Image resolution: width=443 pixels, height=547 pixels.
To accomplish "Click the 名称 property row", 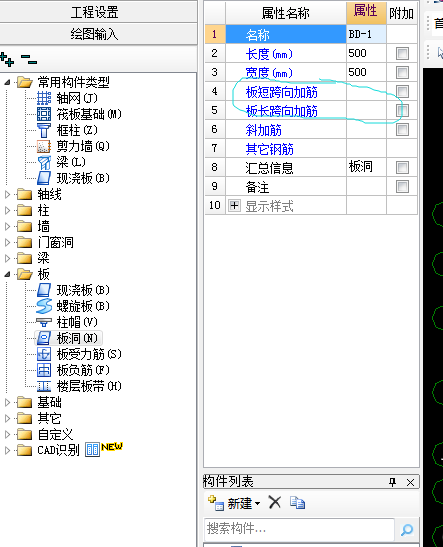I will tap(286, 34).
